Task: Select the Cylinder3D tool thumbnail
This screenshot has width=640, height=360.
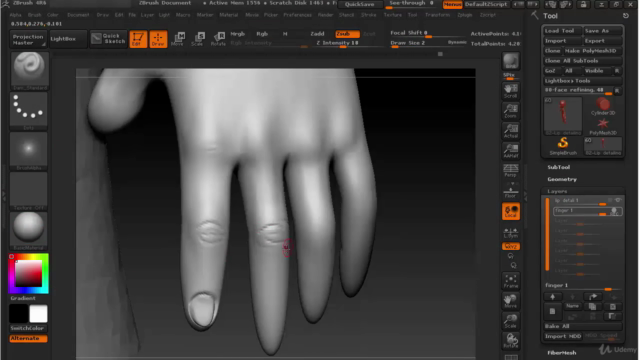Action: pos(603,107)
